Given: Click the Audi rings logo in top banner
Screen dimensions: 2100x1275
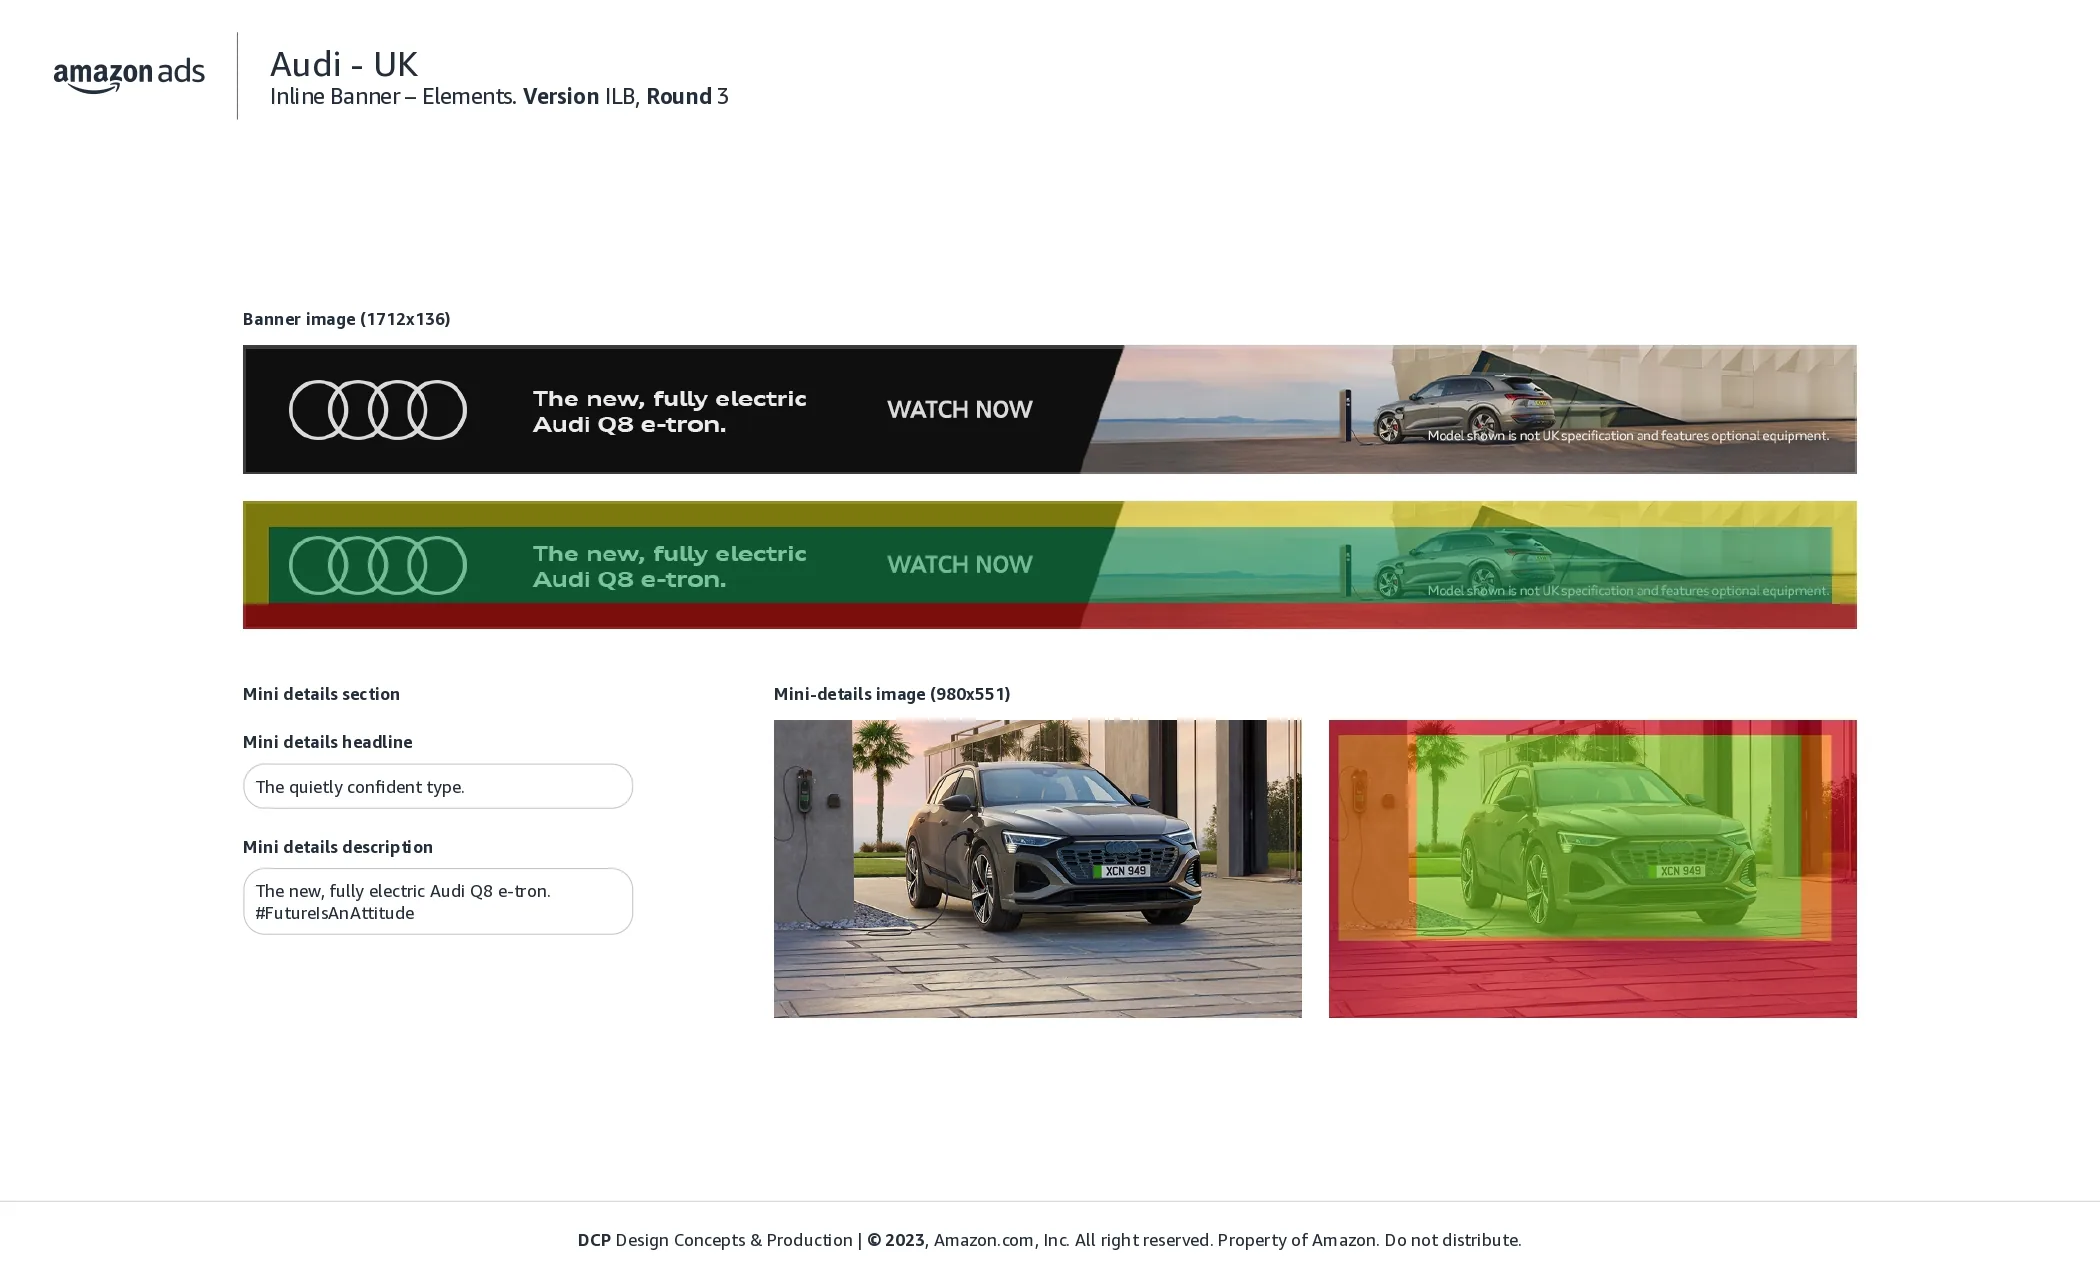Looking at the screenshot, I should (x=378, y=410).
